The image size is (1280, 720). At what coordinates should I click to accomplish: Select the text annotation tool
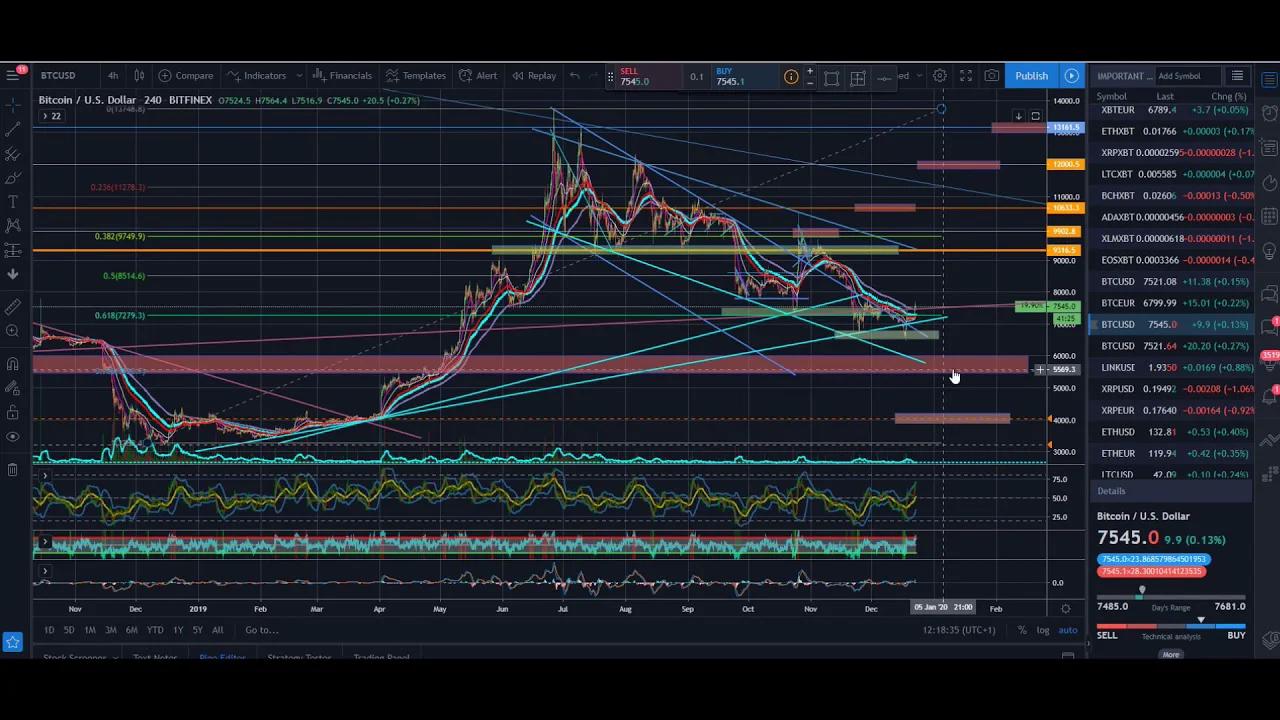pos(13,202)
